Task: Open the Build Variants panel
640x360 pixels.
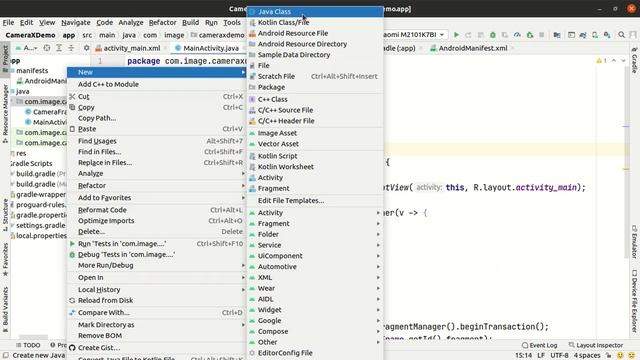Action: tap(5, 309)
